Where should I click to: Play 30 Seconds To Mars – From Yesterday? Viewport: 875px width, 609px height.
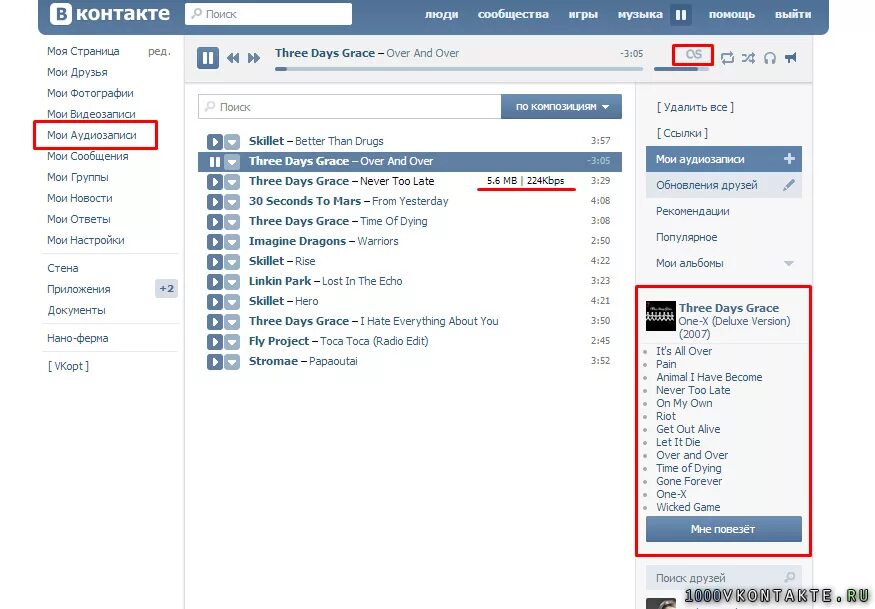tap(215, 202)
